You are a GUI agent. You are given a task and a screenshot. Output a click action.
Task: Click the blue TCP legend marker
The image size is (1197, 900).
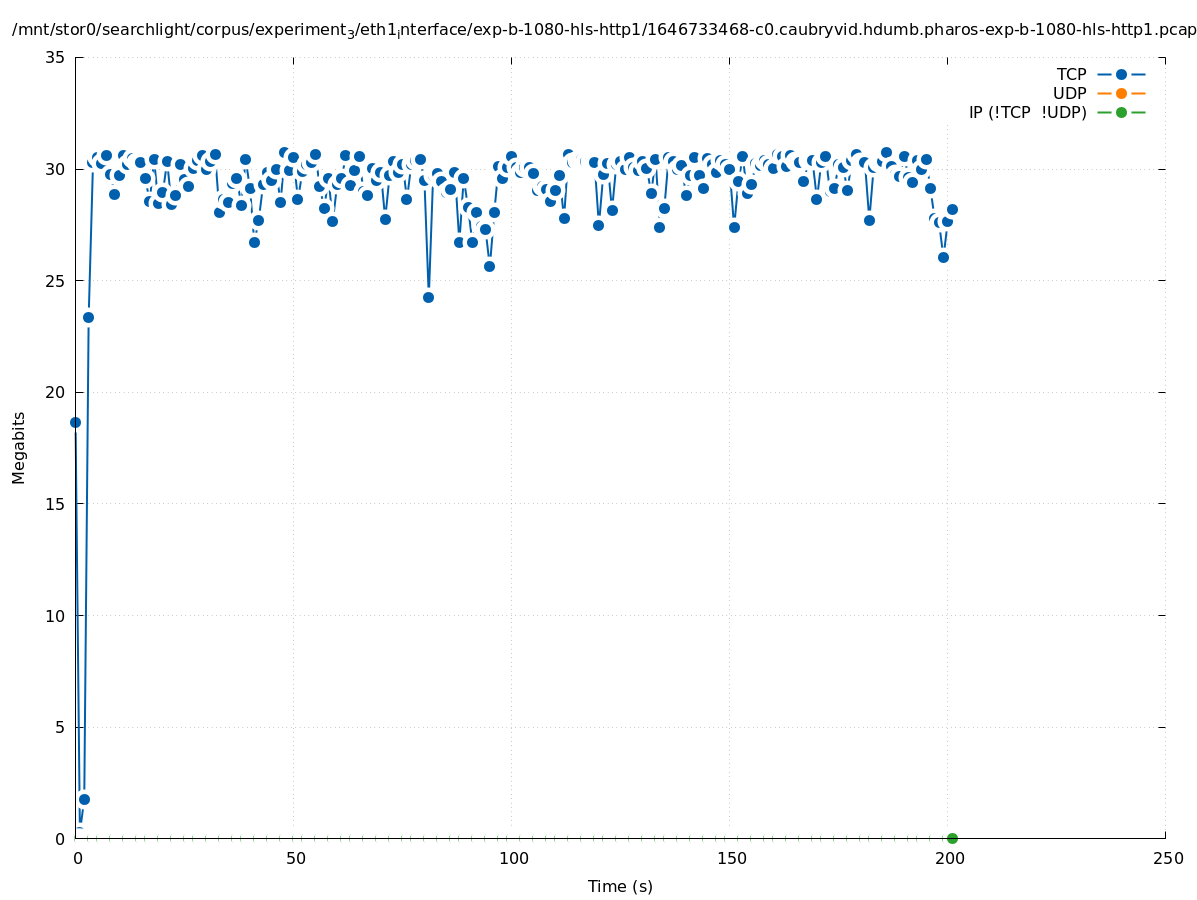1121,74
